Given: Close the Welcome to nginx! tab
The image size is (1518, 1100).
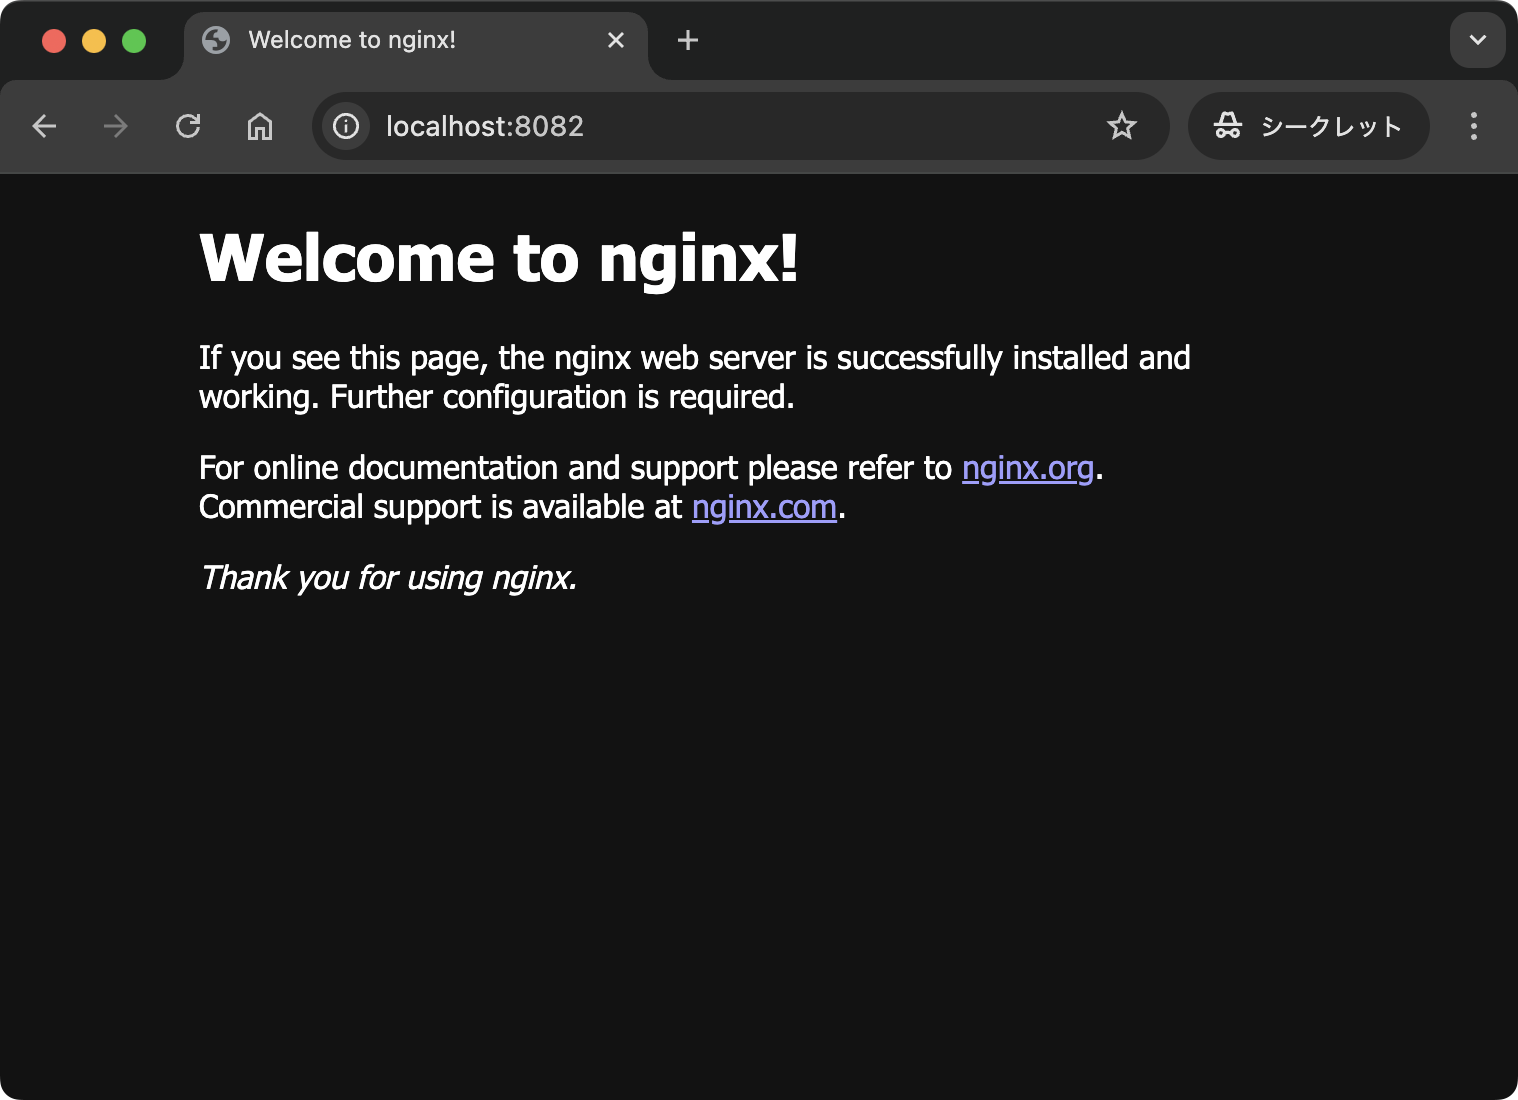Looking at the screenshot, I should pos(616,40).
